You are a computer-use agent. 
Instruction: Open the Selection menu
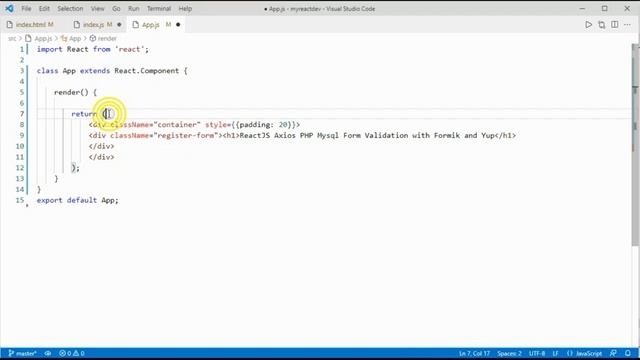70,9
